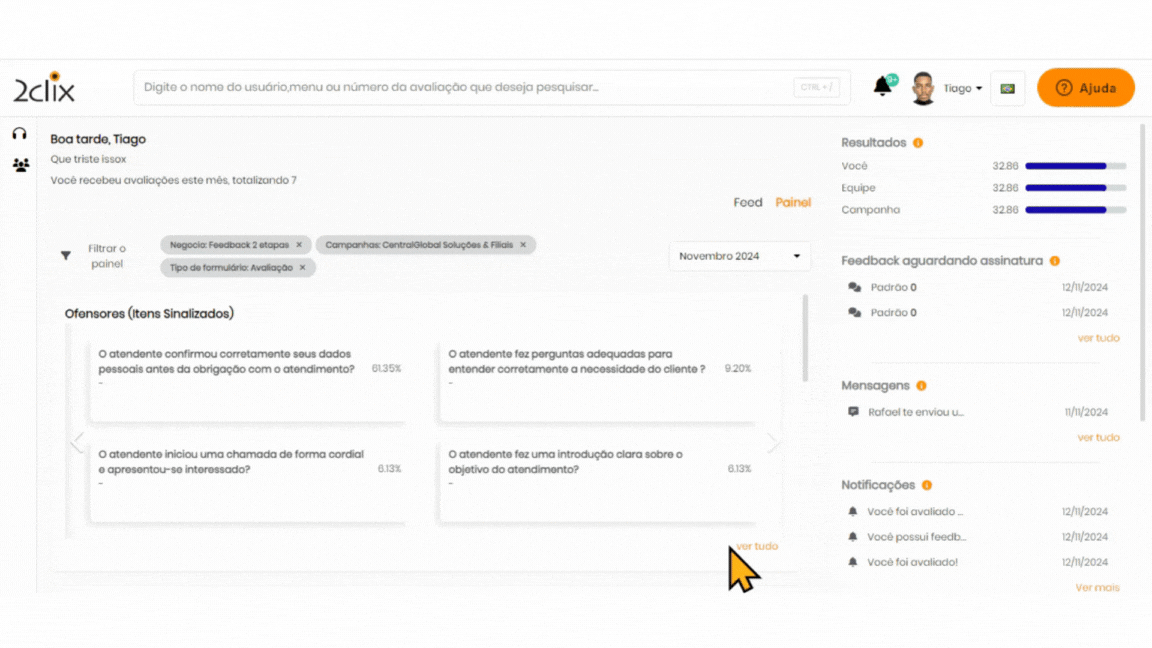The width and height of the screenshot is (1152, 648).
Task: Open the team users sidebar icon
Action: point(20,165)
